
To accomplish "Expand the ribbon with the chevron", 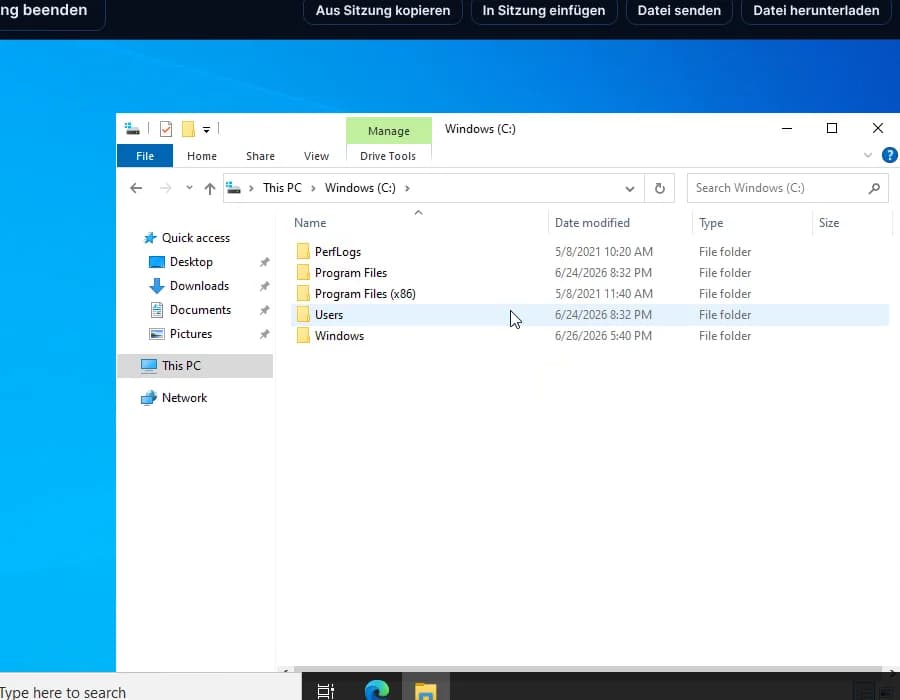I will tap(868, 155).
